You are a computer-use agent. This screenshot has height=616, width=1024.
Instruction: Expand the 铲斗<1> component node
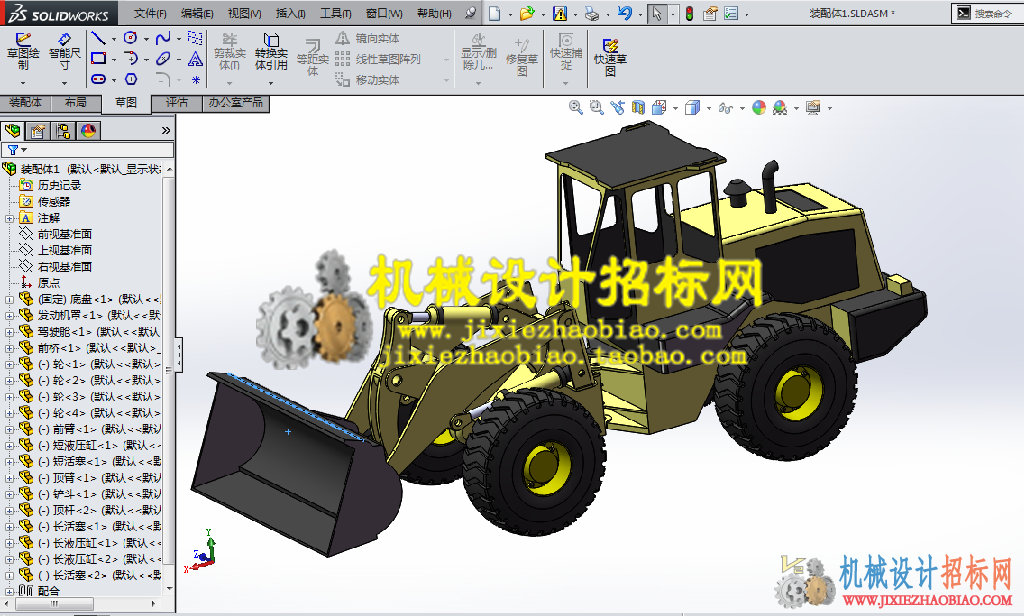click(9, 494)
